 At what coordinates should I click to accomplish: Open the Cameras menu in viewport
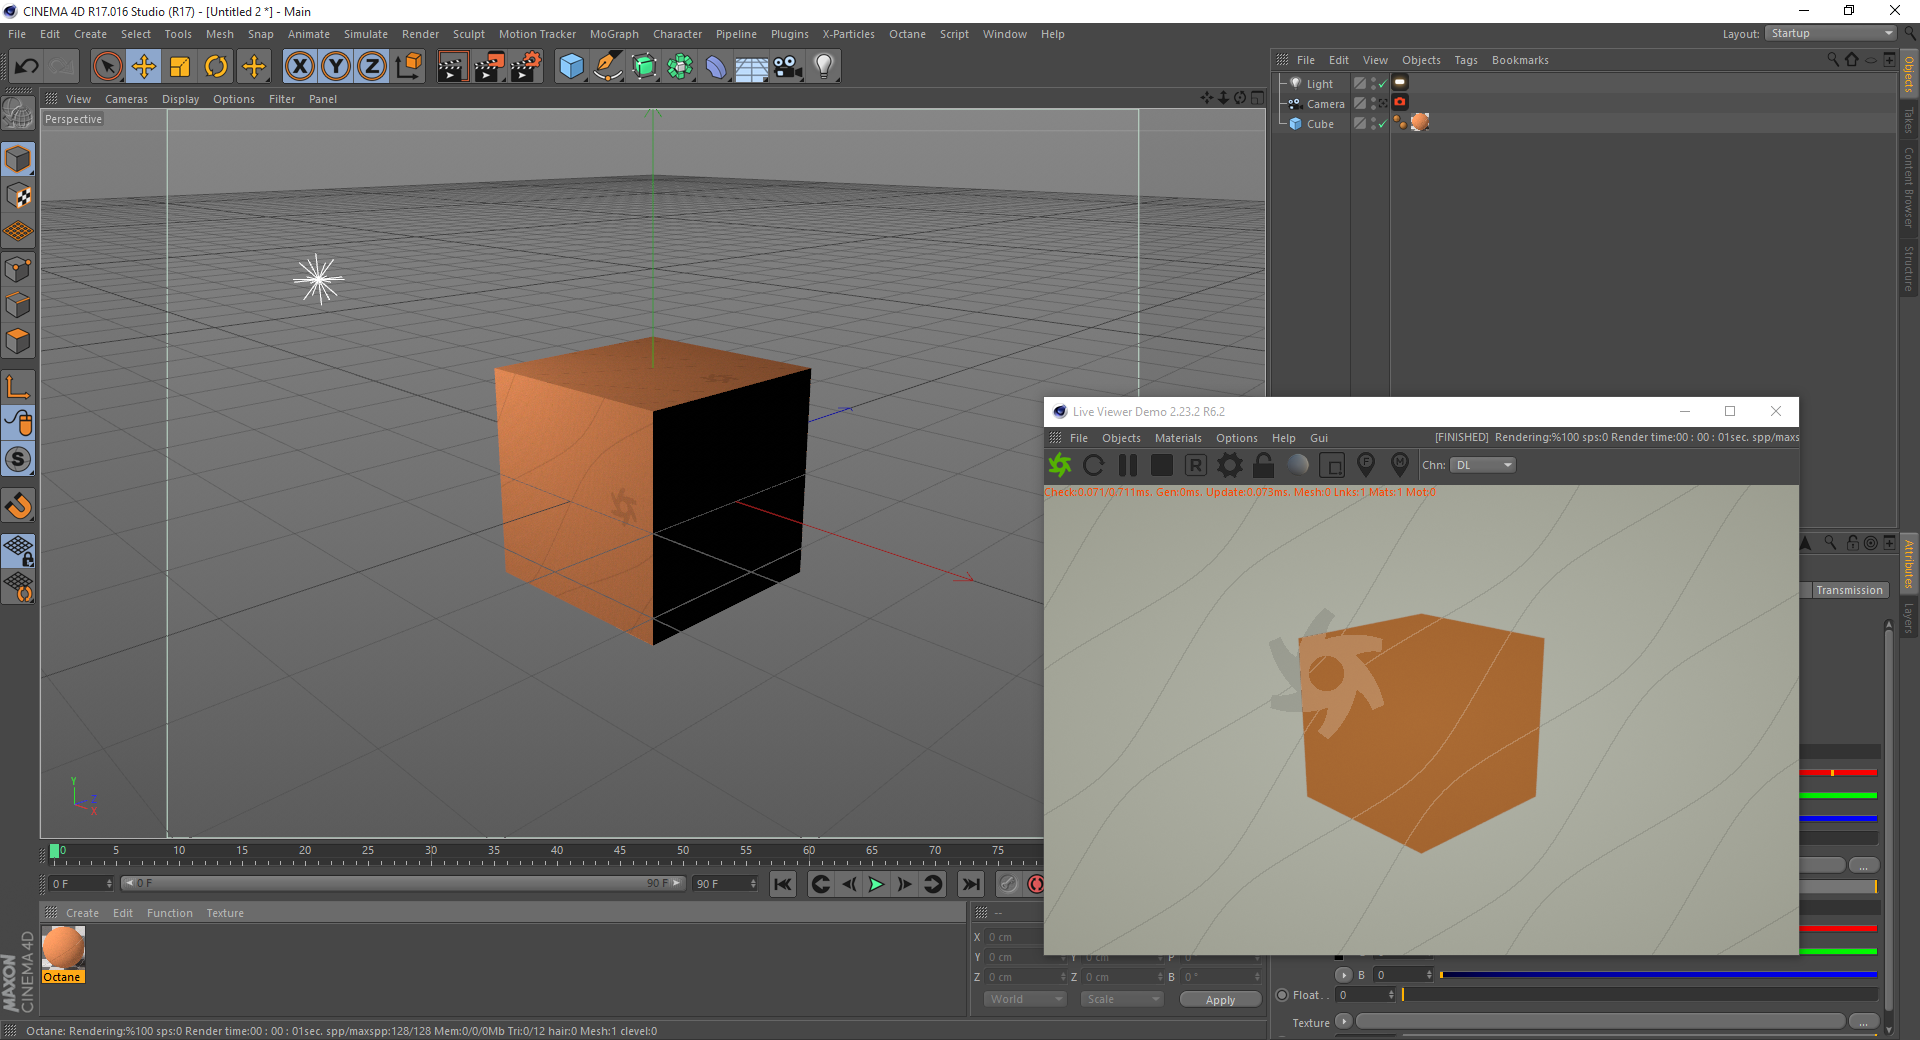[126, 99]
